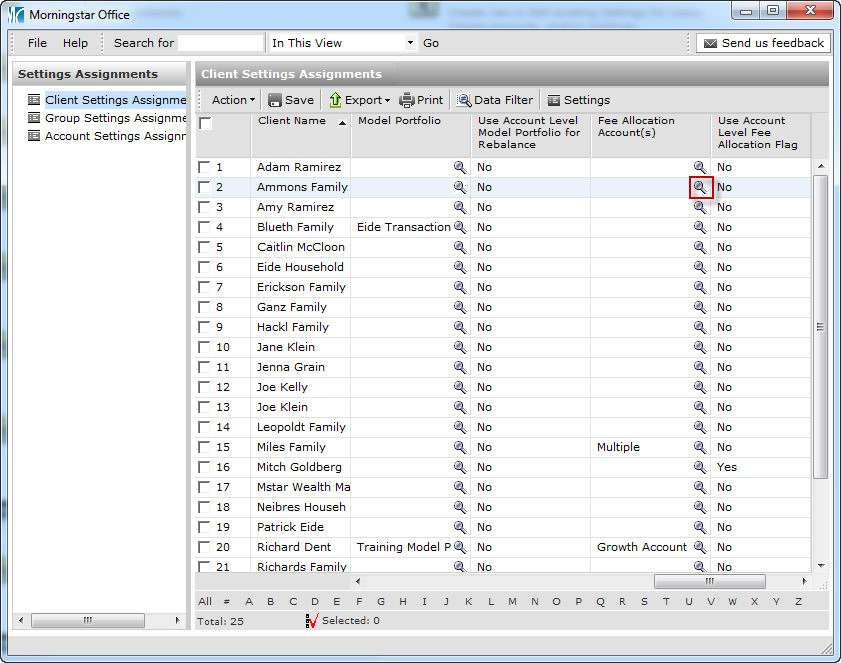Click in the Search for text field
The height and width of the screenshot is (663, 841).
(x=221, y=43)
